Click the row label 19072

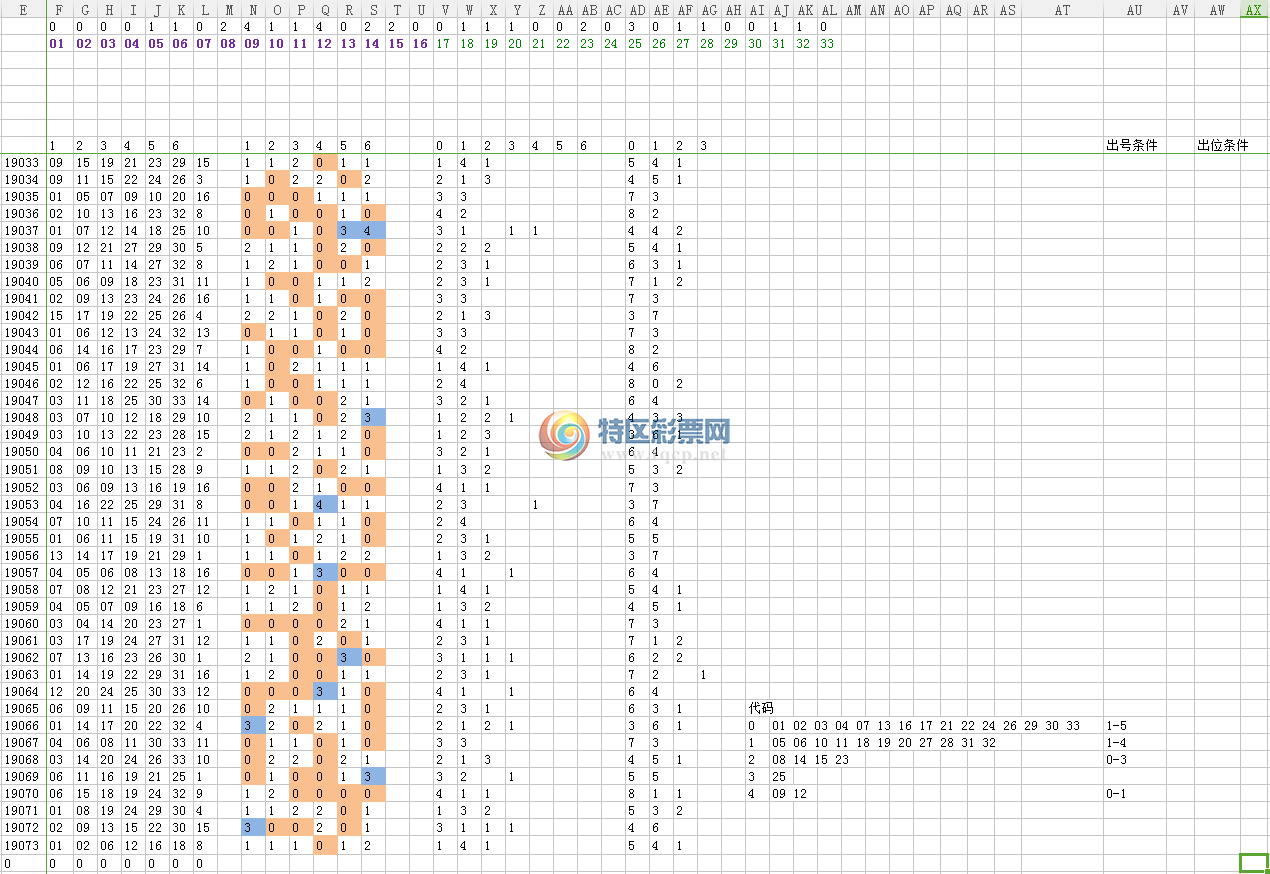pyautogui.click(x=21, y=827)
